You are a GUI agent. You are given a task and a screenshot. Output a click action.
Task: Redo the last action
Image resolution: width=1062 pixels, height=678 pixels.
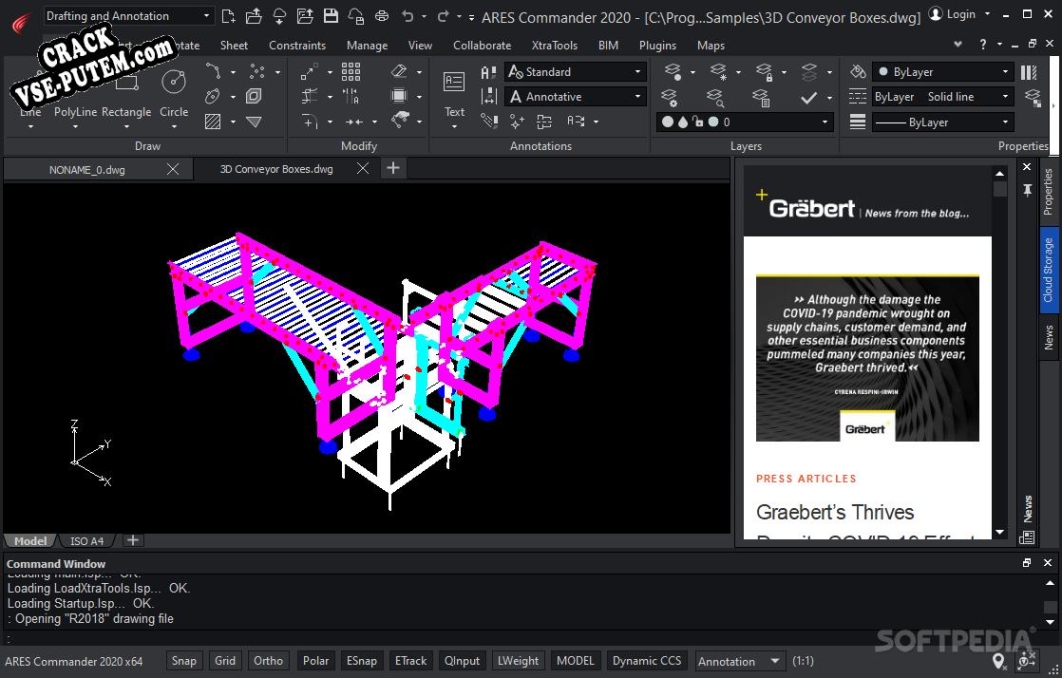(443, 16)
